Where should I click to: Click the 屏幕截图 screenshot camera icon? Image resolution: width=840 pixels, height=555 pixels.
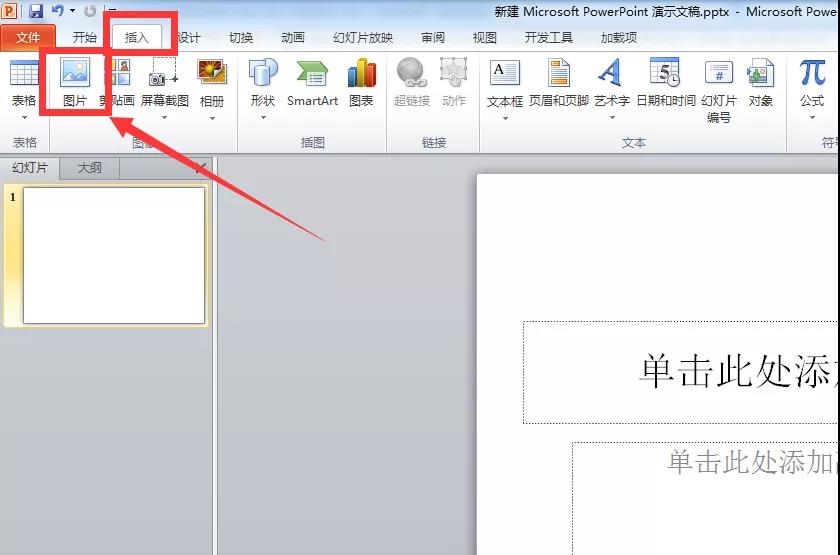(x=163, y=73)
